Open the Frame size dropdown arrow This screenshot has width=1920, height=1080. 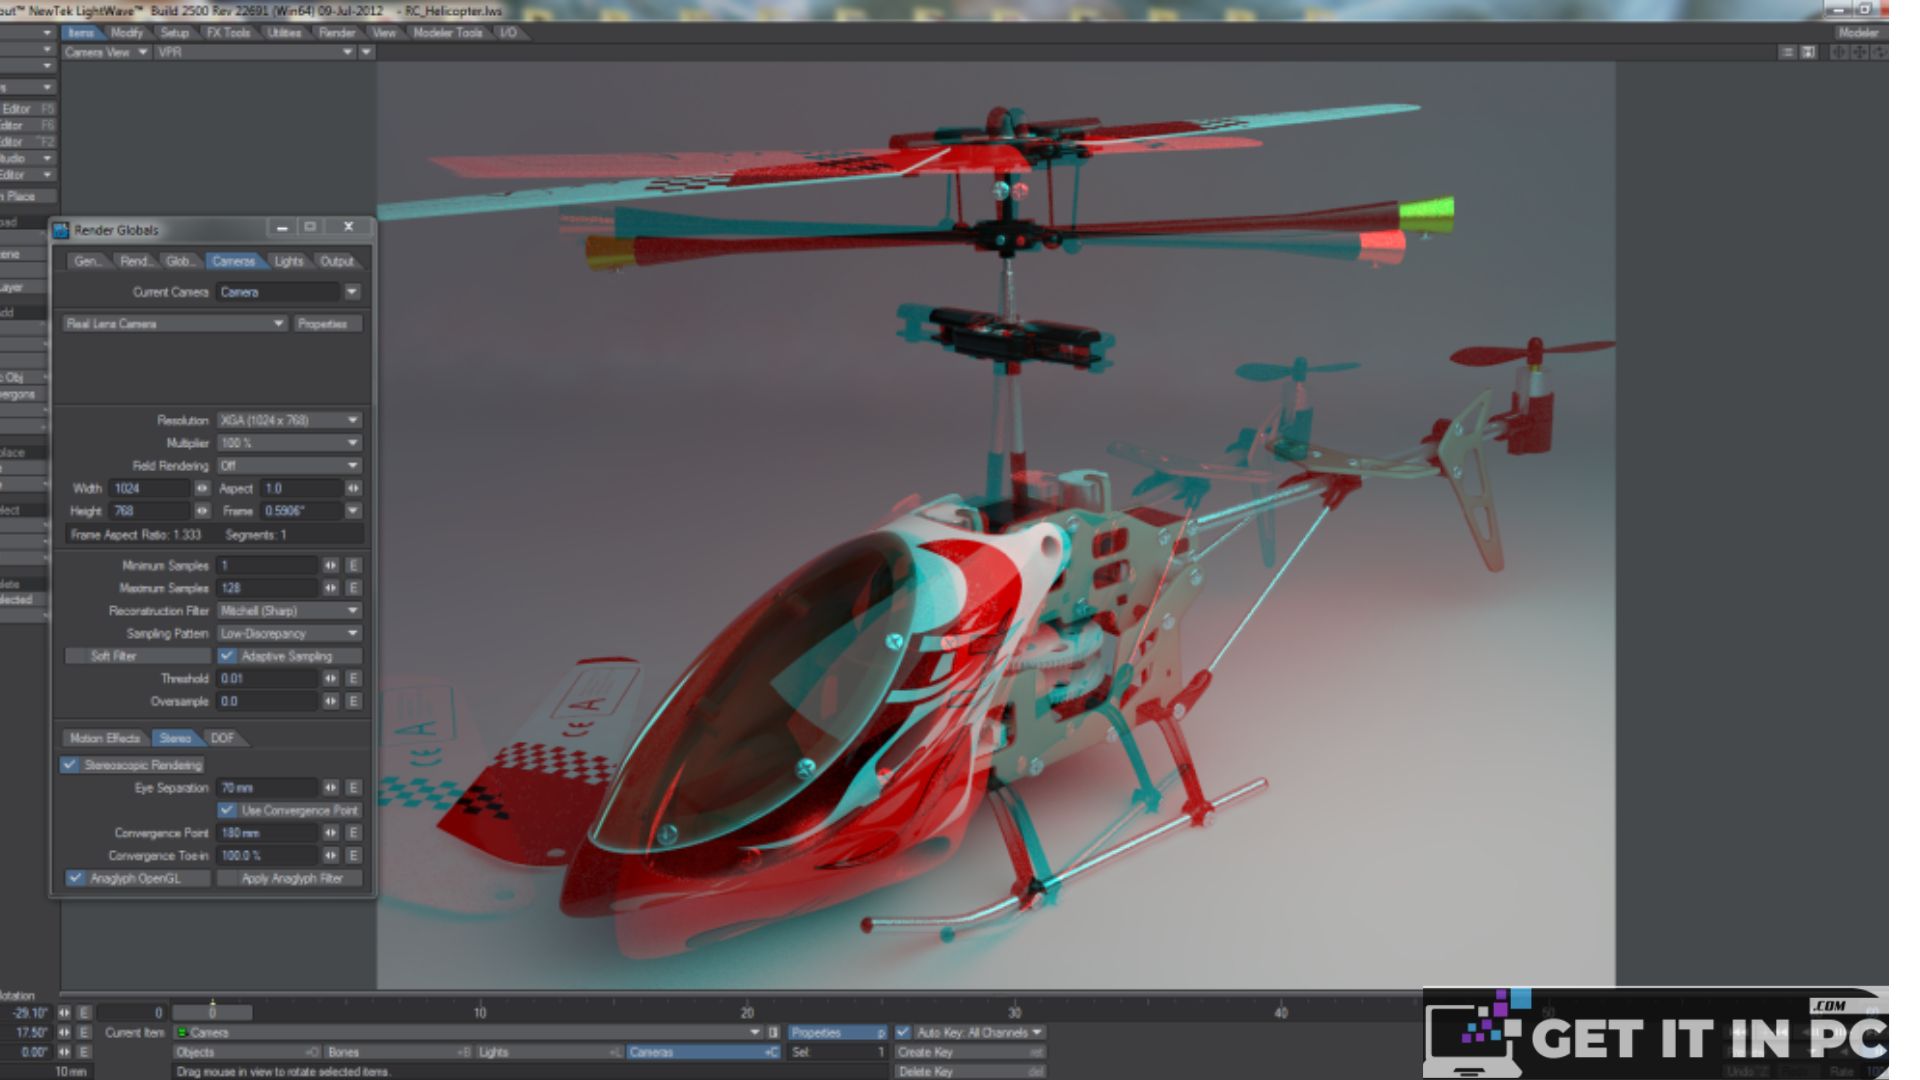[x=353, y=511]
